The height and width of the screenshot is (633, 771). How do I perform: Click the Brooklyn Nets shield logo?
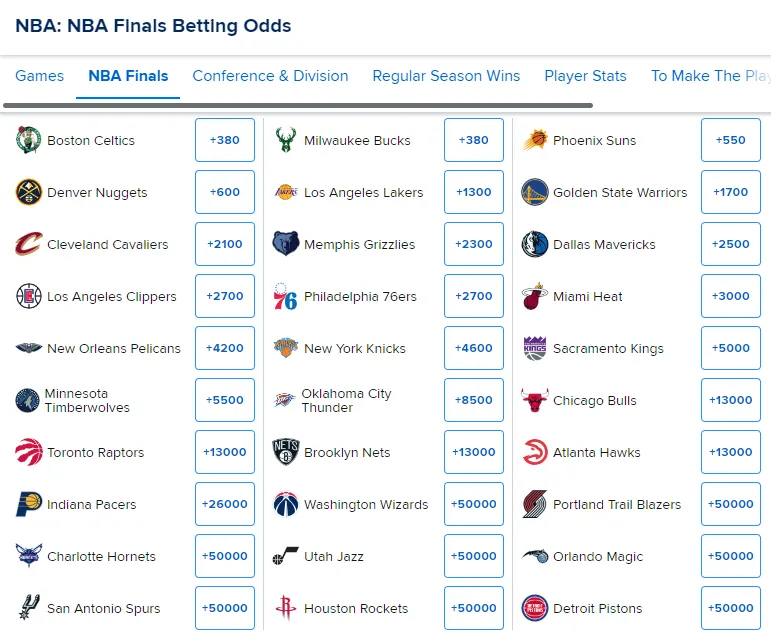[286, 452]
